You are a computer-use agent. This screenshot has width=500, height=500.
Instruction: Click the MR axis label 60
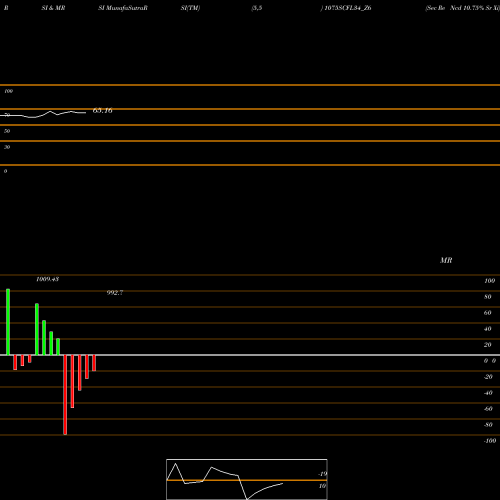pyautogui.click(x=488, y=313)
